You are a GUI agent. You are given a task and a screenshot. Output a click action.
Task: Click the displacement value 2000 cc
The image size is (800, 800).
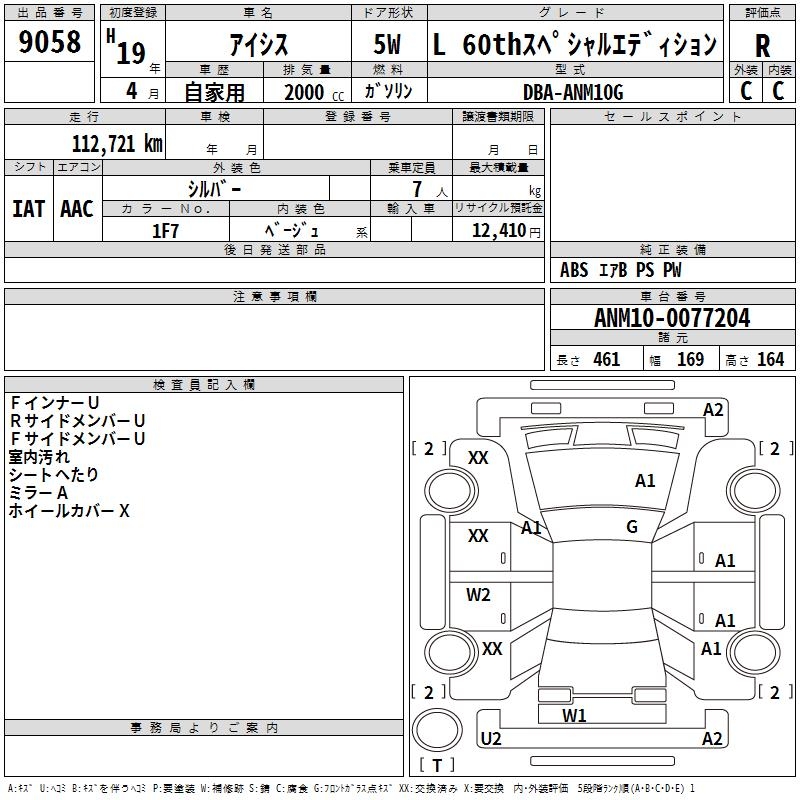pyautogui.click(x=314, y=92)
